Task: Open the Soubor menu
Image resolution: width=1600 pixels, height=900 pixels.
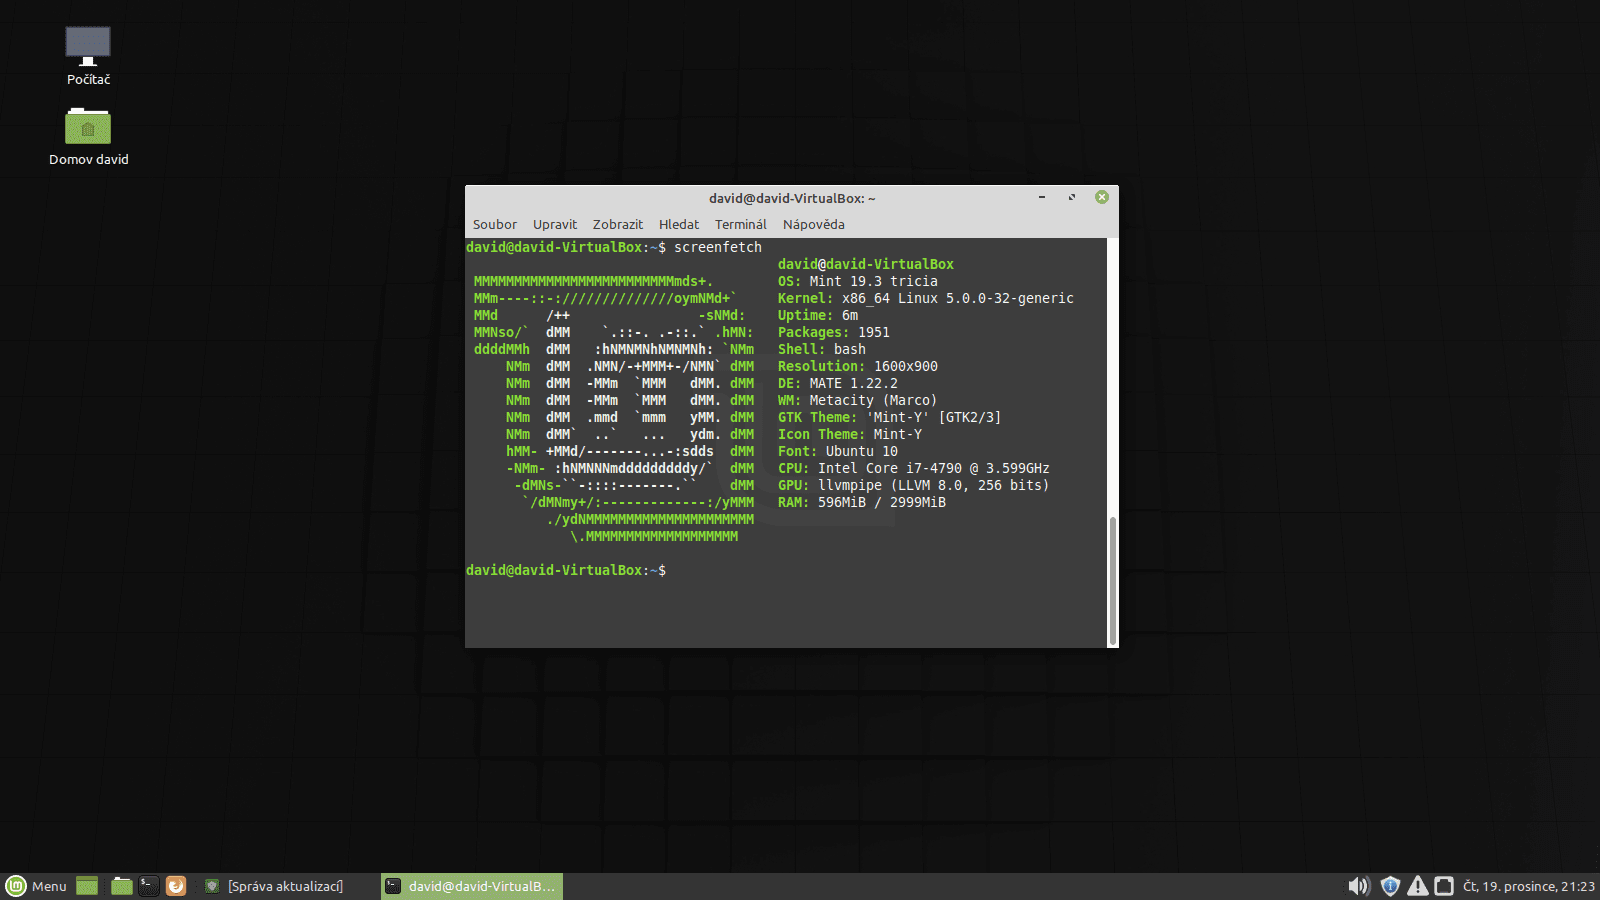Action: point(494,224)
